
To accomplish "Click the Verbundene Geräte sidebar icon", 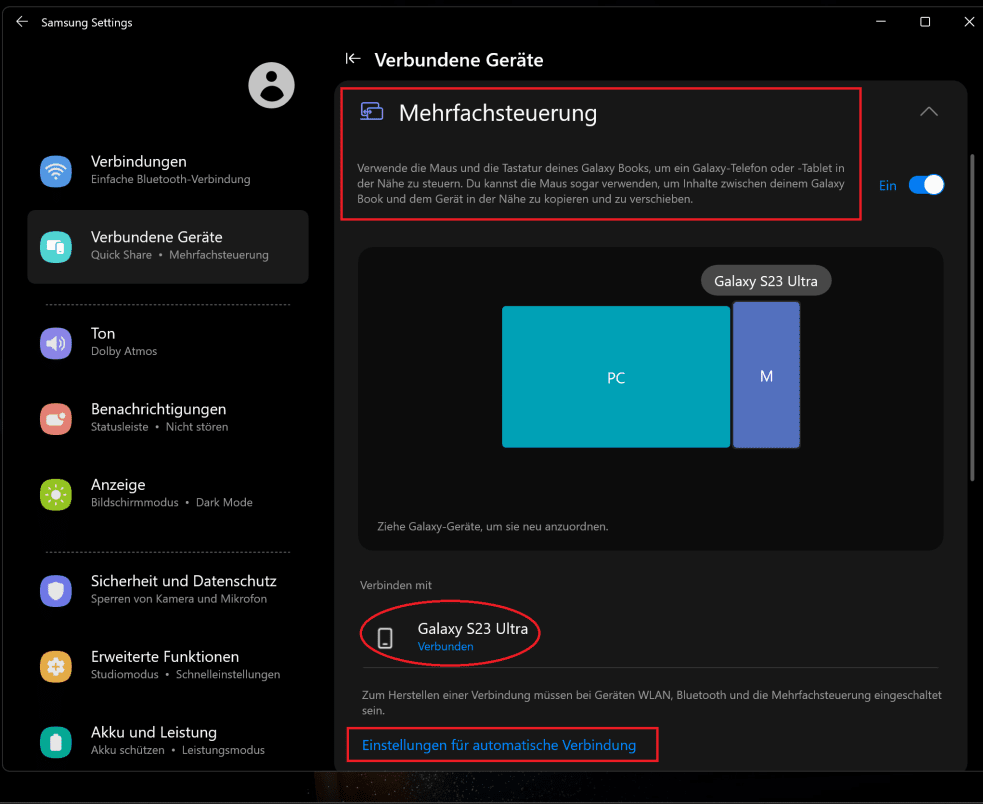I will pos(56,247).
